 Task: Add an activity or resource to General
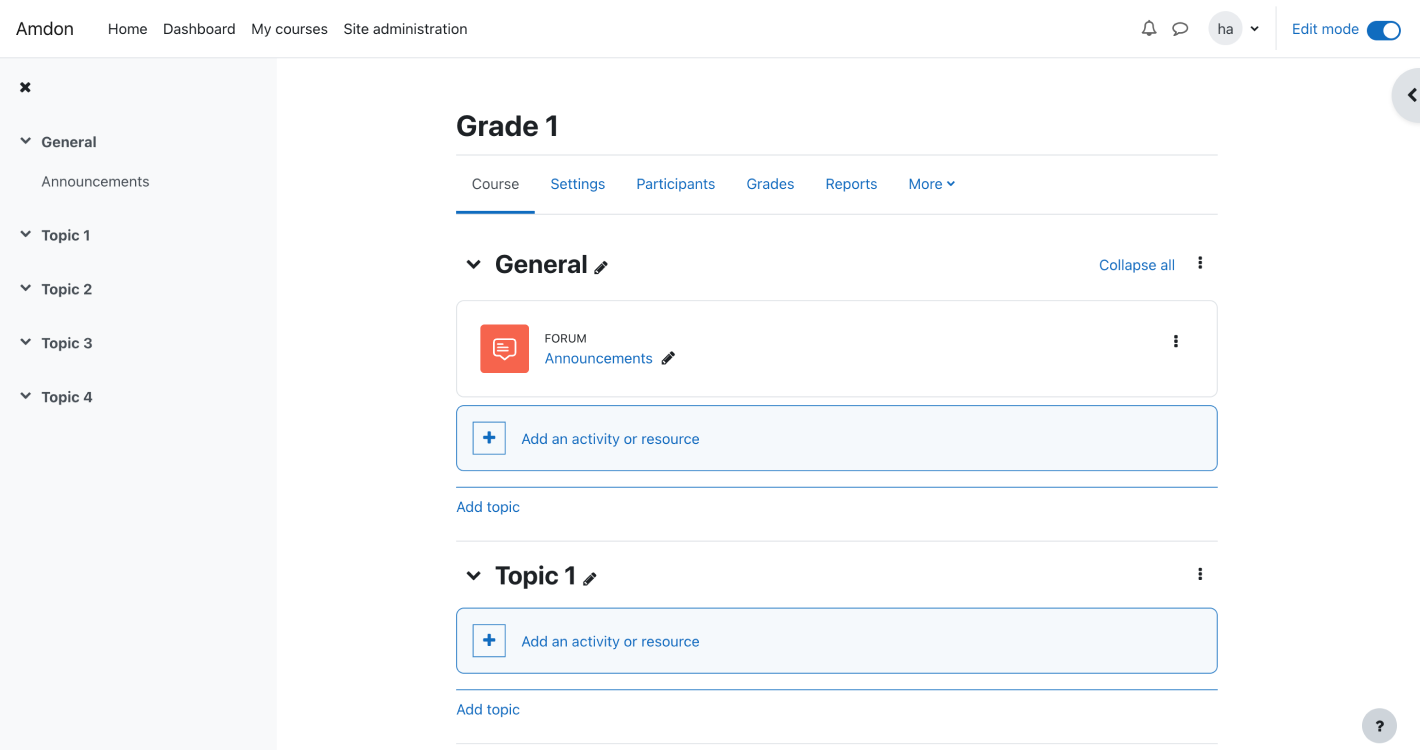(x=836, y=438)
